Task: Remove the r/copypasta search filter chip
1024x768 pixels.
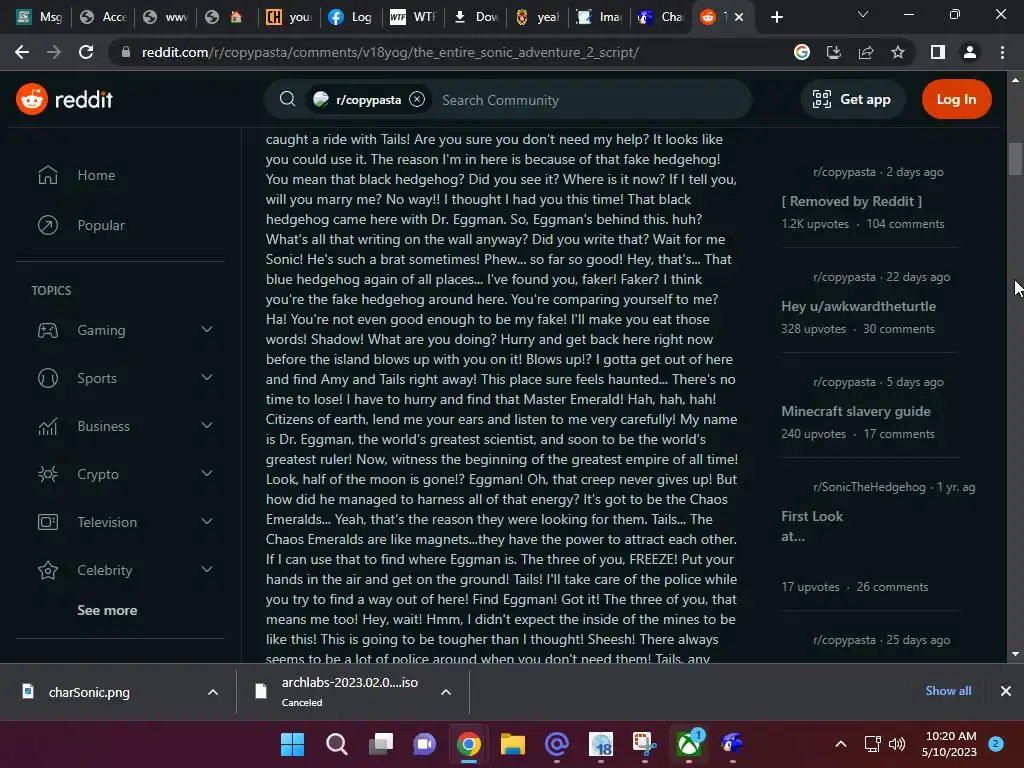Action: (x=417, y=99)
